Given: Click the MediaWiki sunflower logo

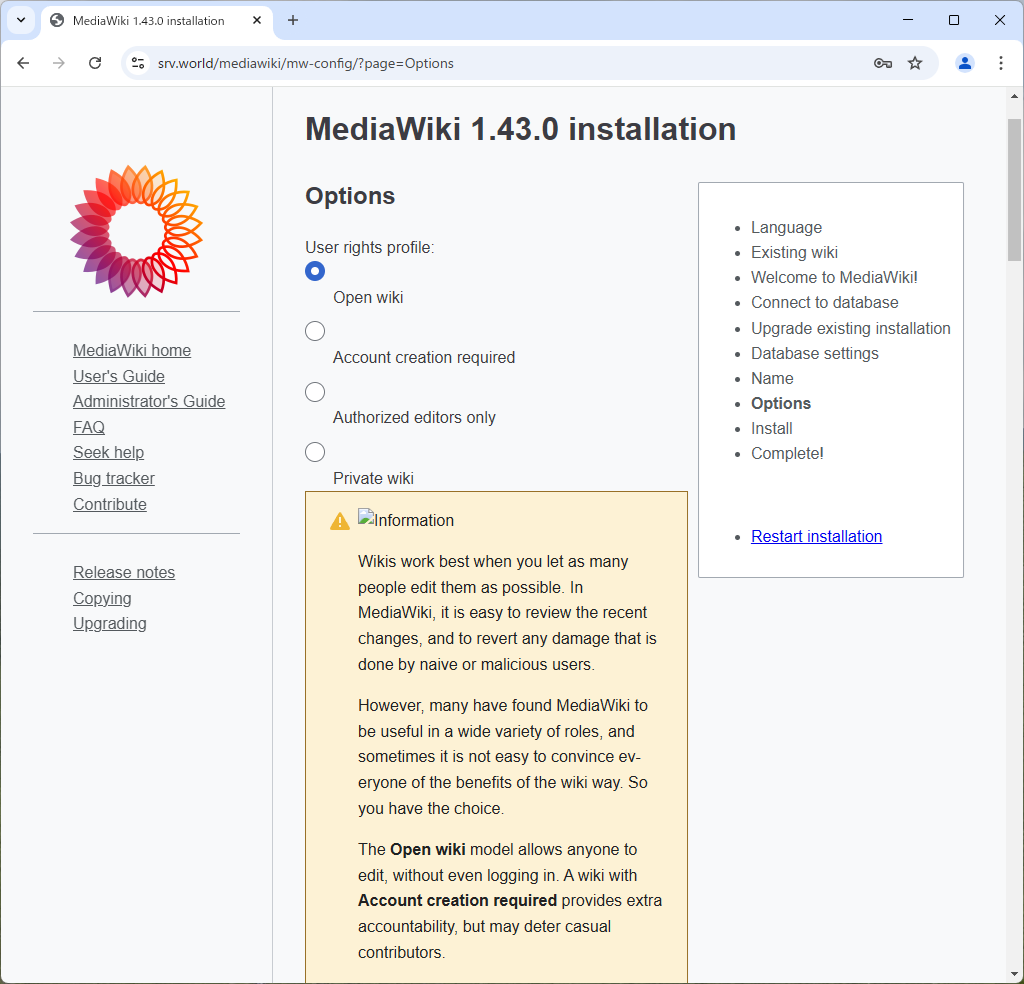Looking at the screenshot, I should (136, 231).
